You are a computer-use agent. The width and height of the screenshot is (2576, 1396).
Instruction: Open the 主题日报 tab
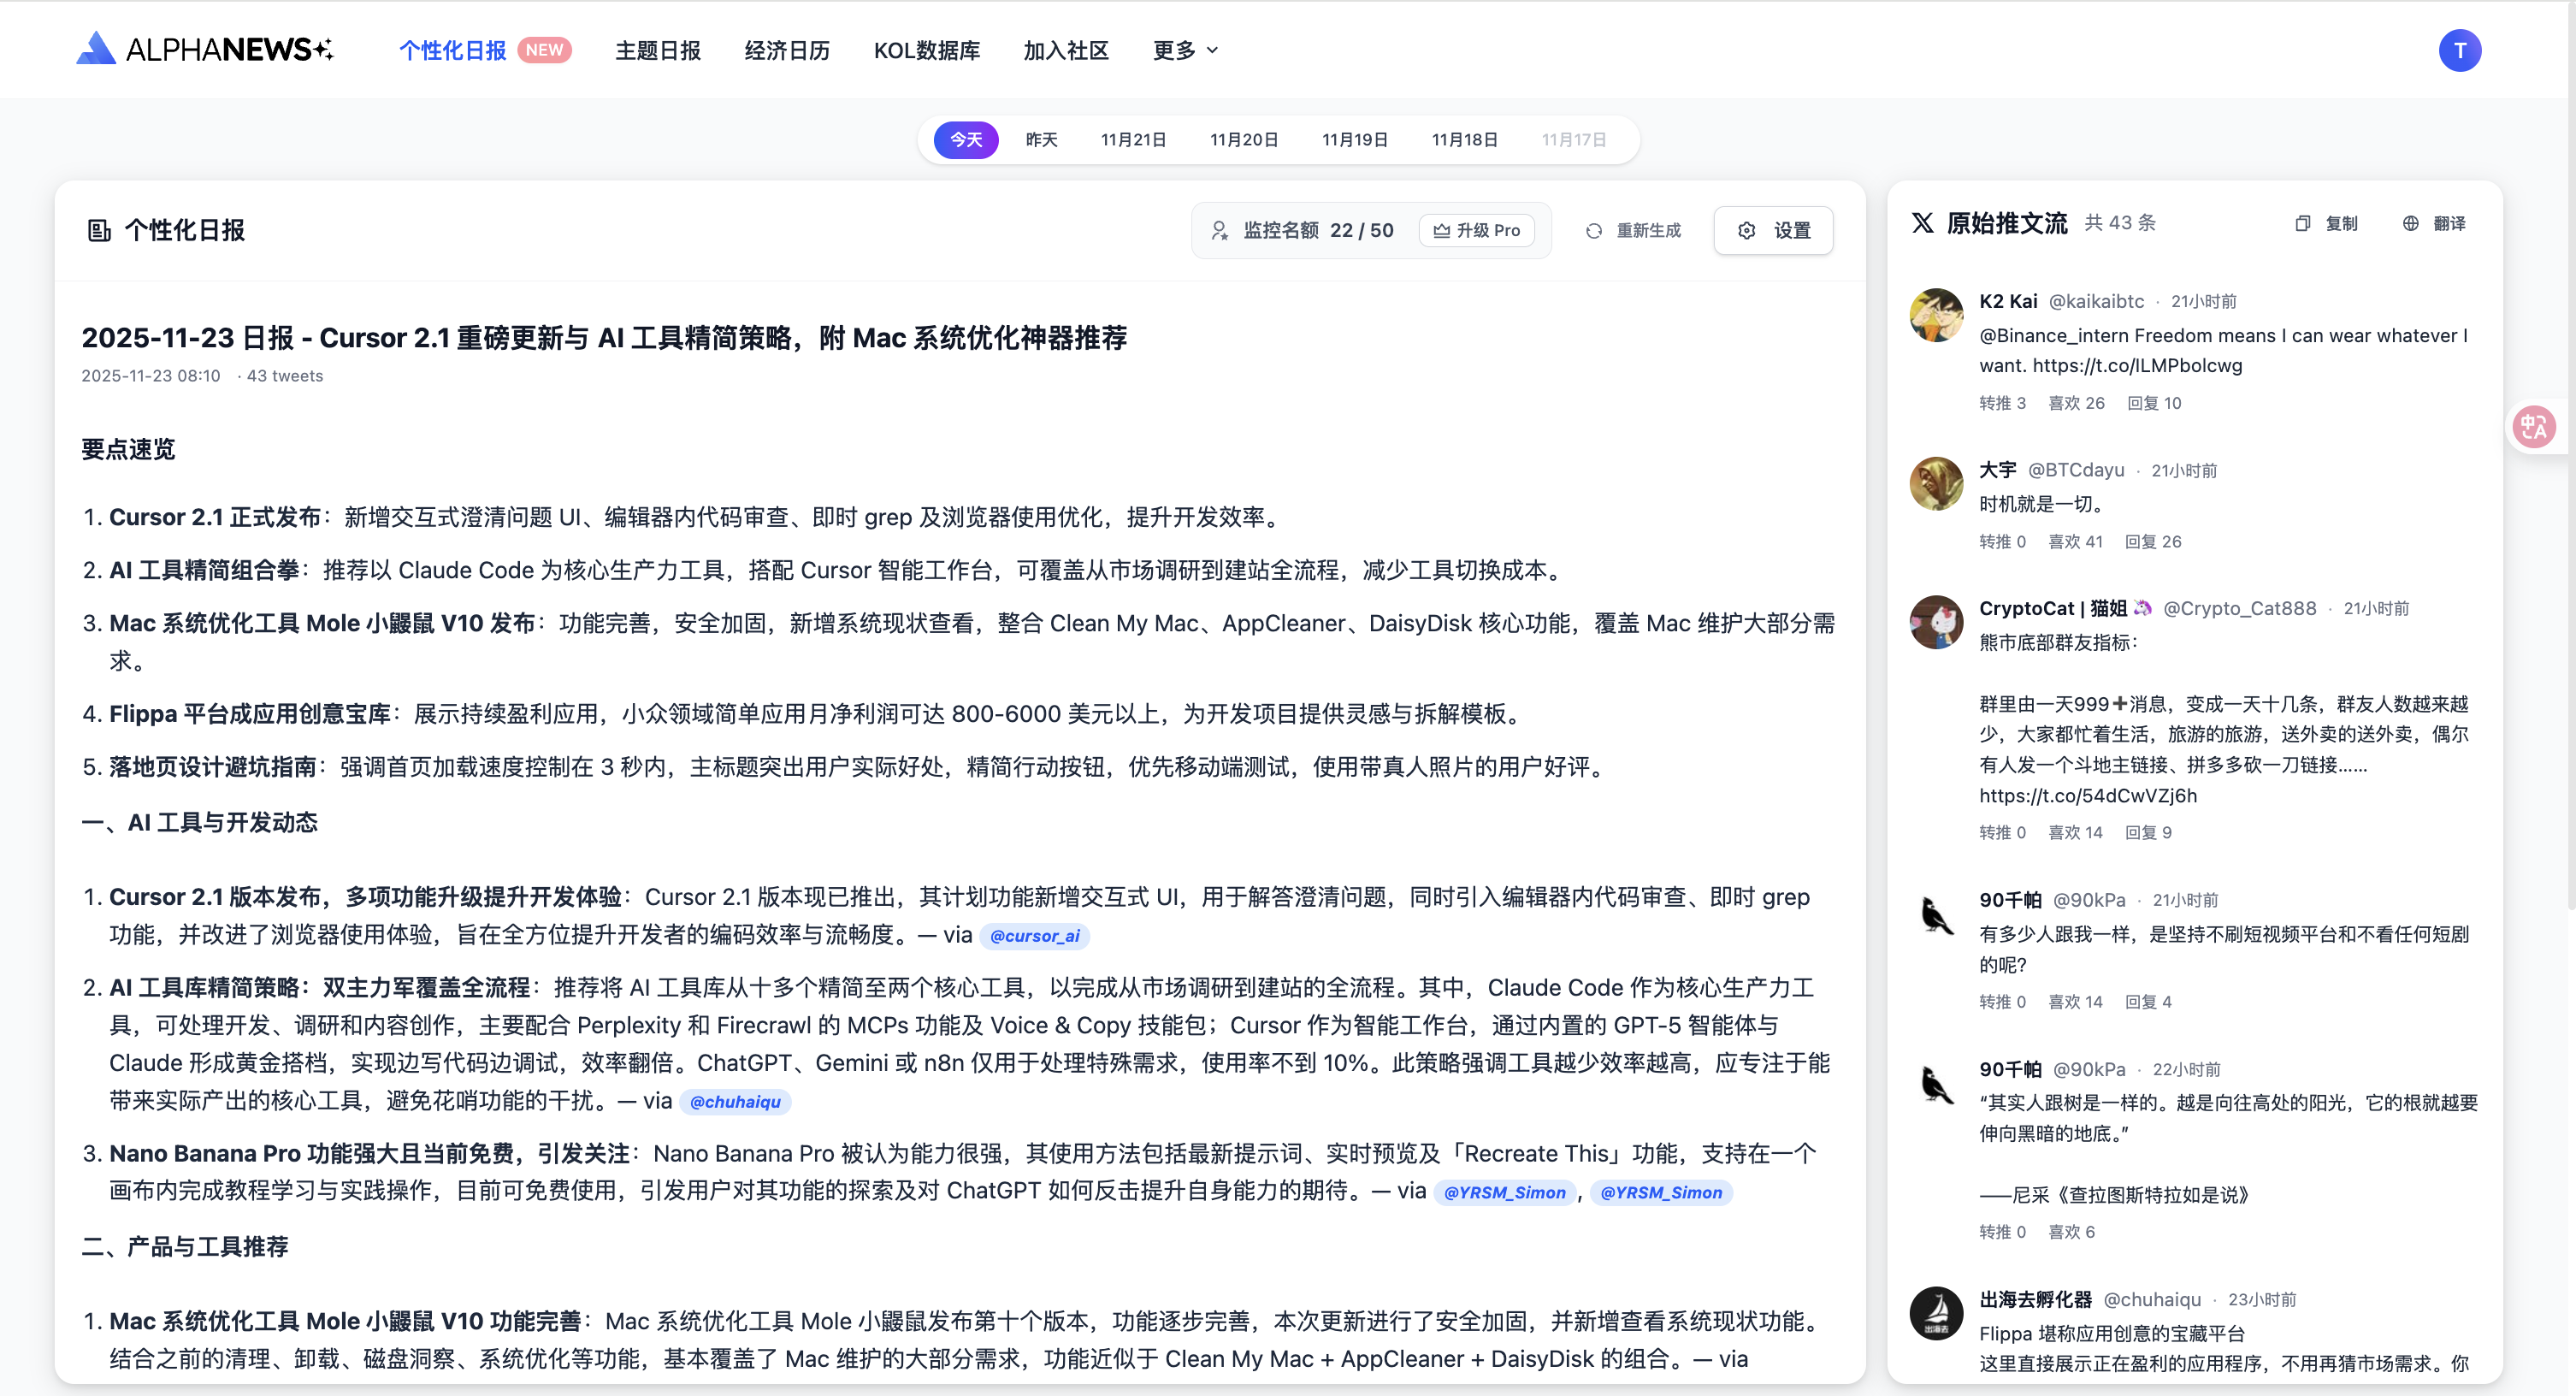[657, 50]
